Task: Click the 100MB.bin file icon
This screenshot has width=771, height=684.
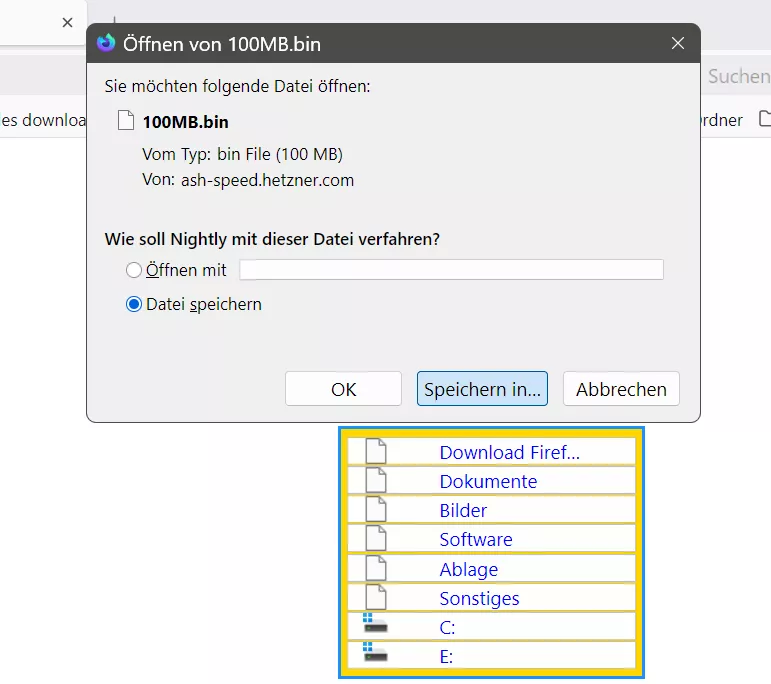Action: [x=126, y=120]
